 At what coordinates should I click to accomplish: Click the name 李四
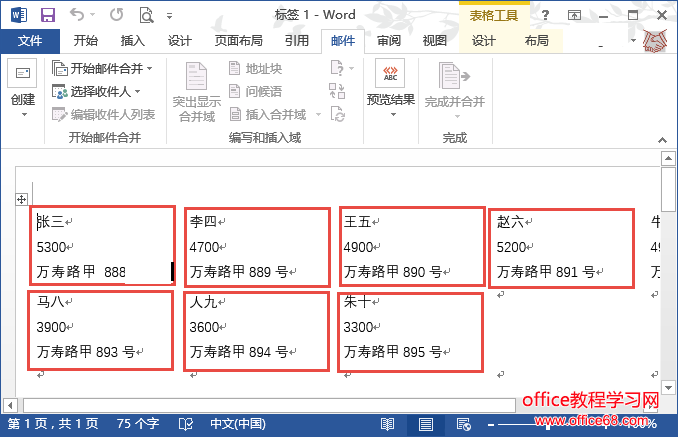coord(203,222)
